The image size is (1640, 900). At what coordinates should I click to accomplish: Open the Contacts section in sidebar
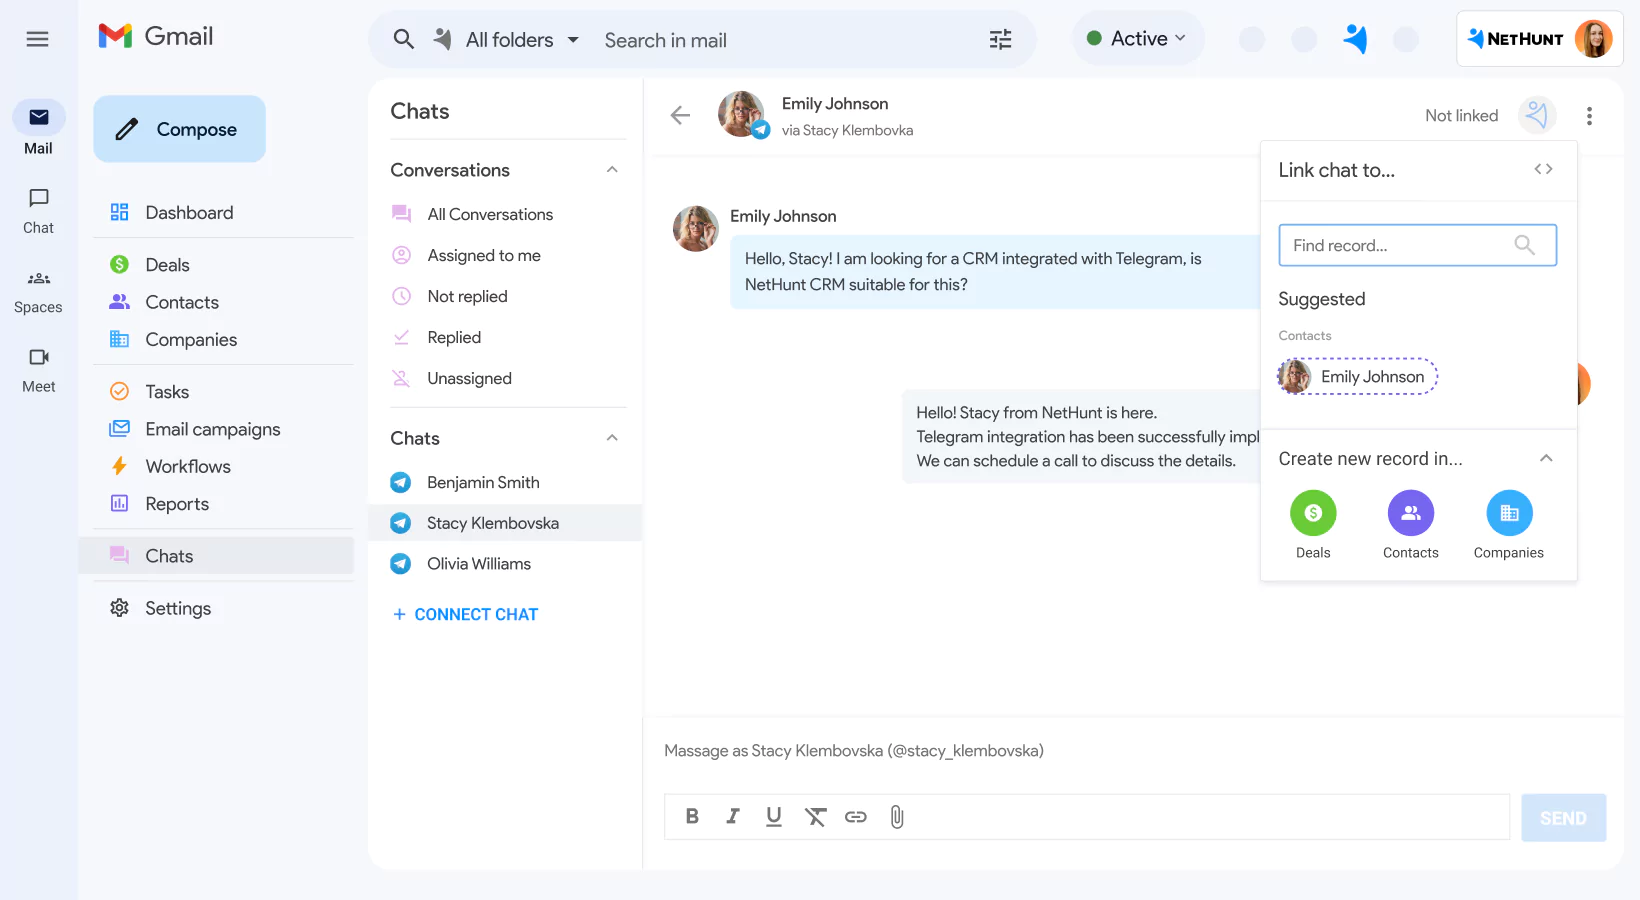click(181, 302)
